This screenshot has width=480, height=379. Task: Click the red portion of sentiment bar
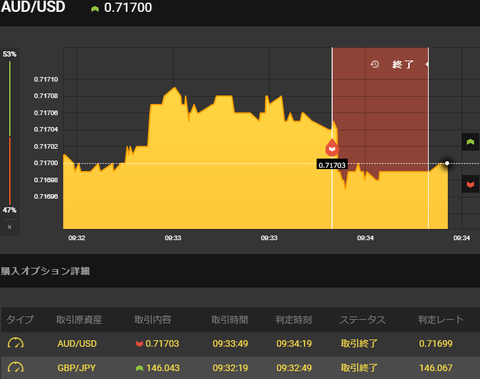click(x=10, y=171)
